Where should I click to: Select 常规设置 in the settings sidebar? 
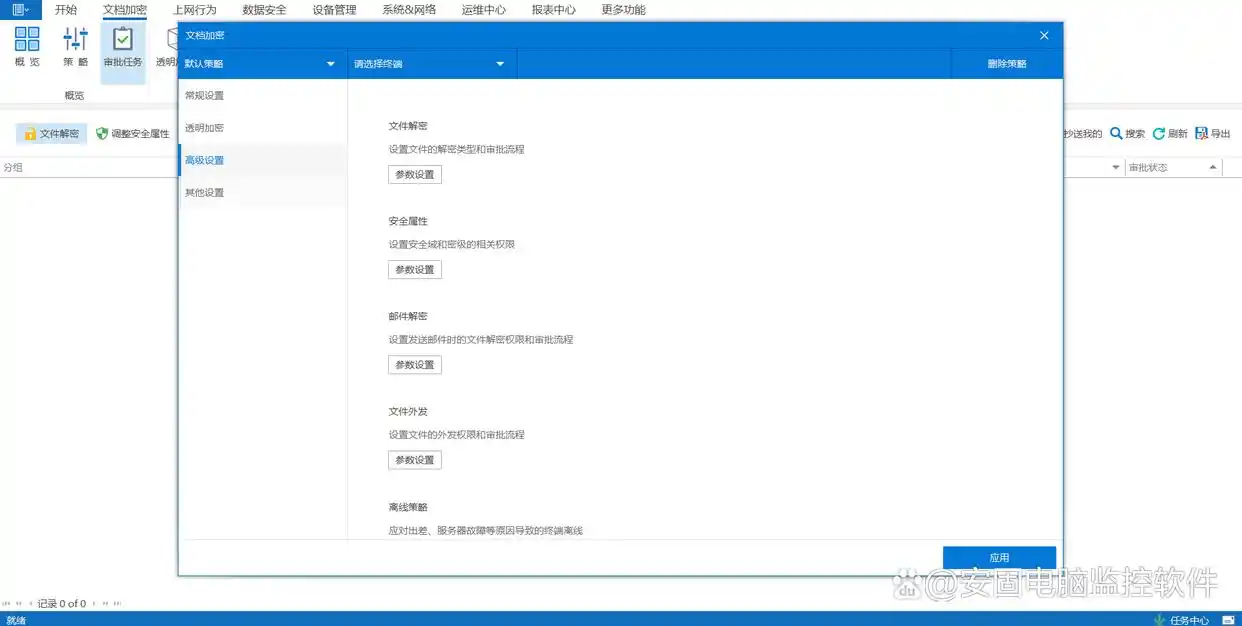coord(204,95)
